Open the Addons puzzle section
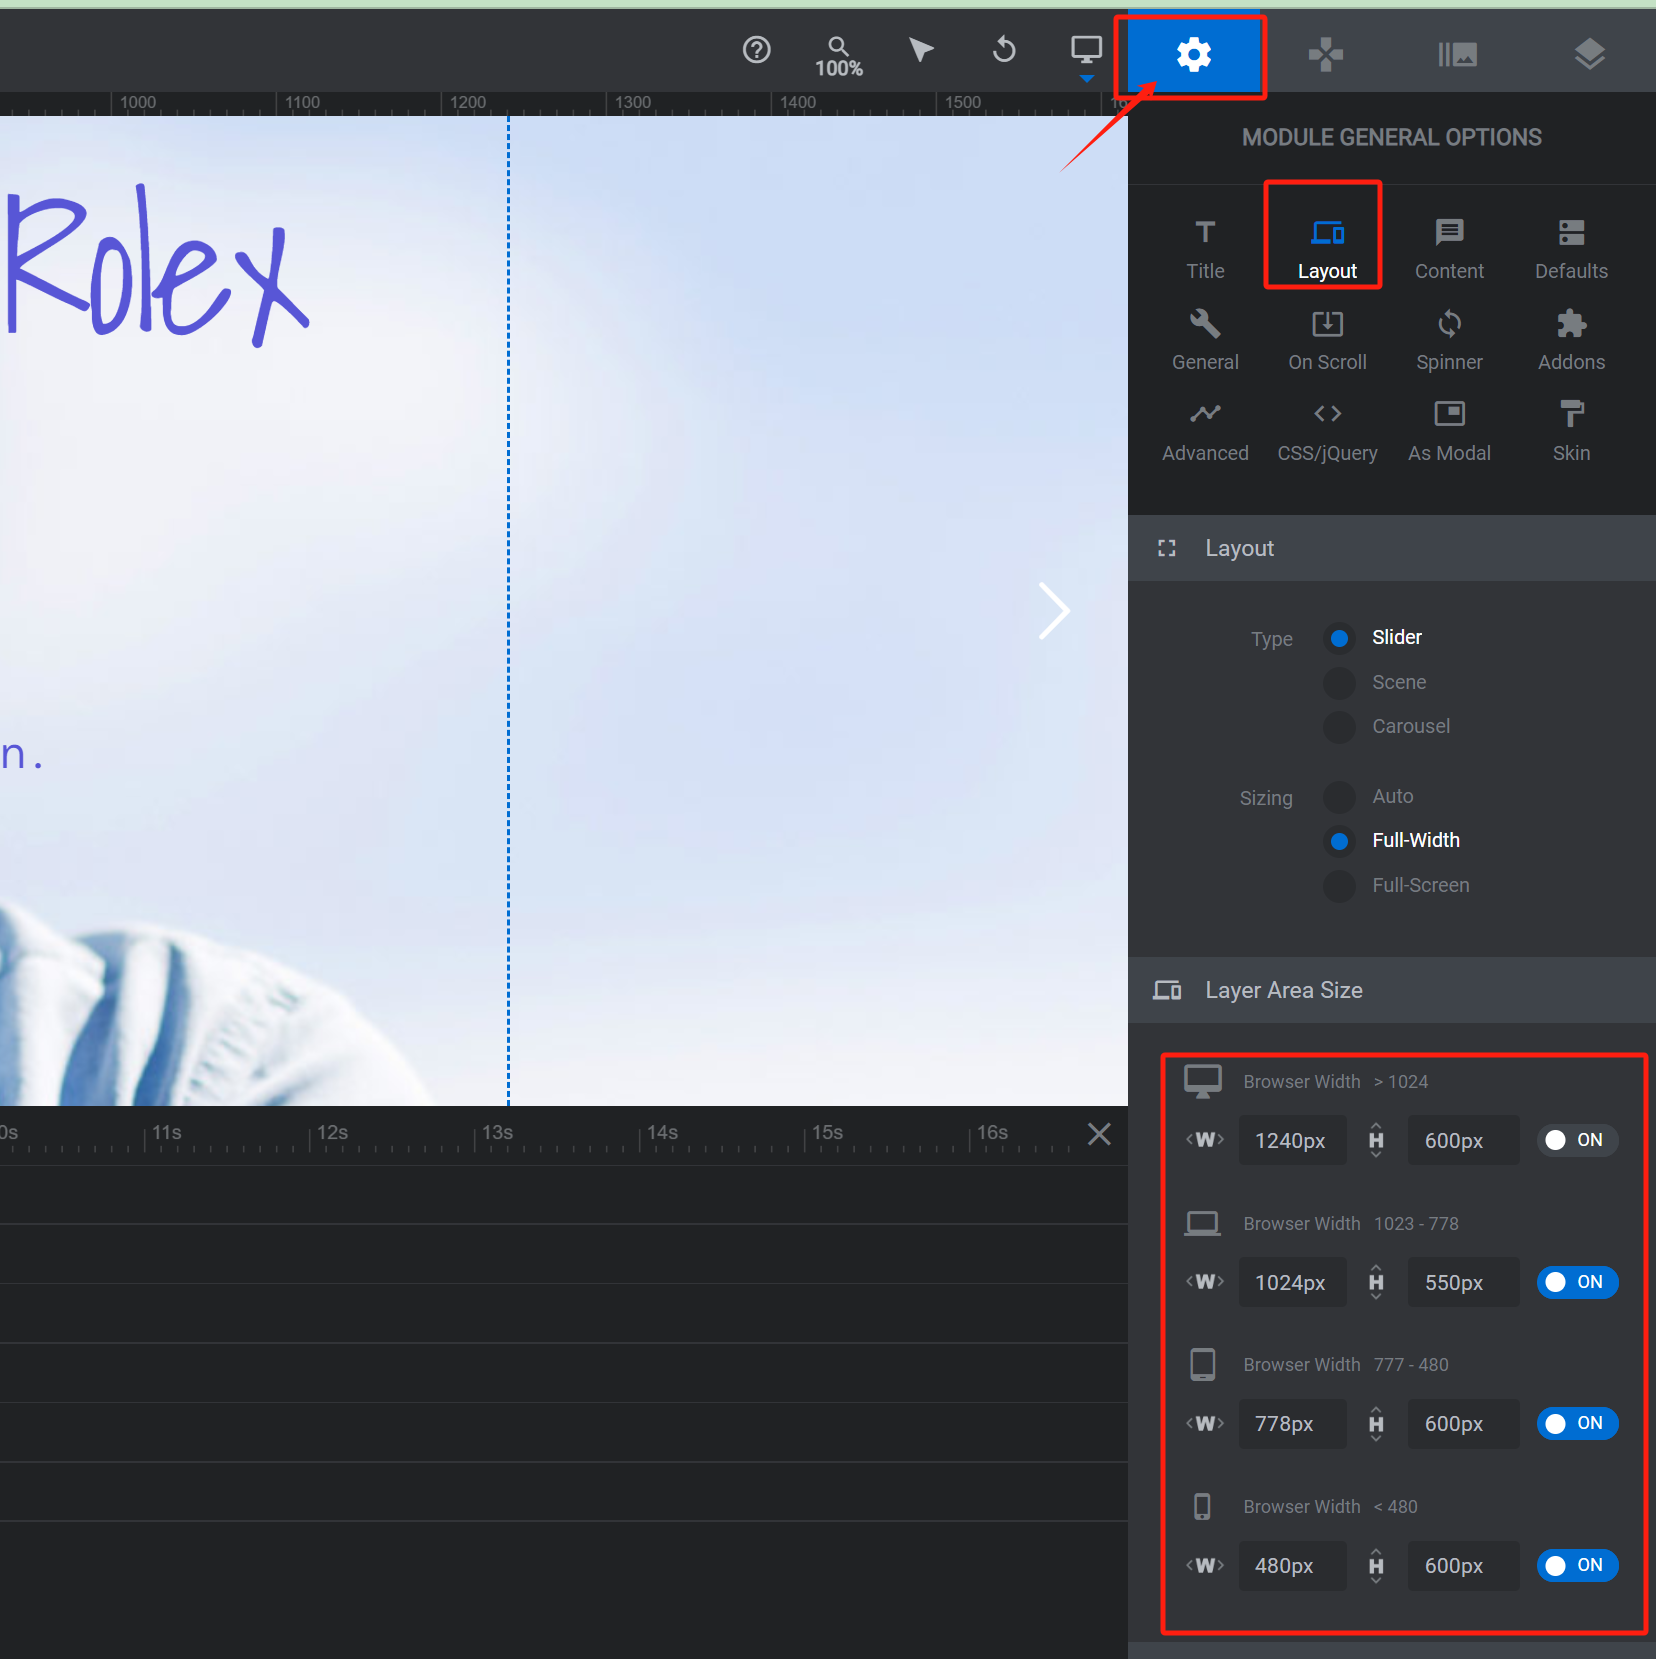The image size is (1656, 1659). pyautogui.click(x=1571, y=340)
